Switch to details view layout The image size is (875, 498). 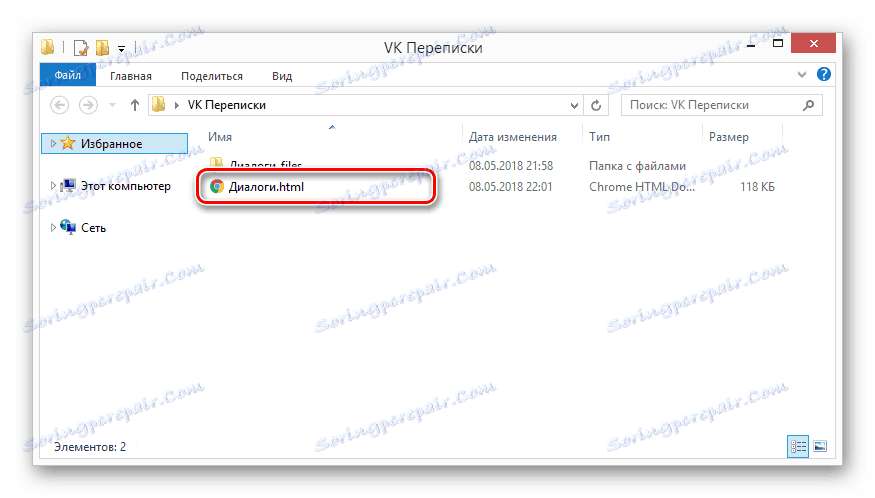click(798, 447)
